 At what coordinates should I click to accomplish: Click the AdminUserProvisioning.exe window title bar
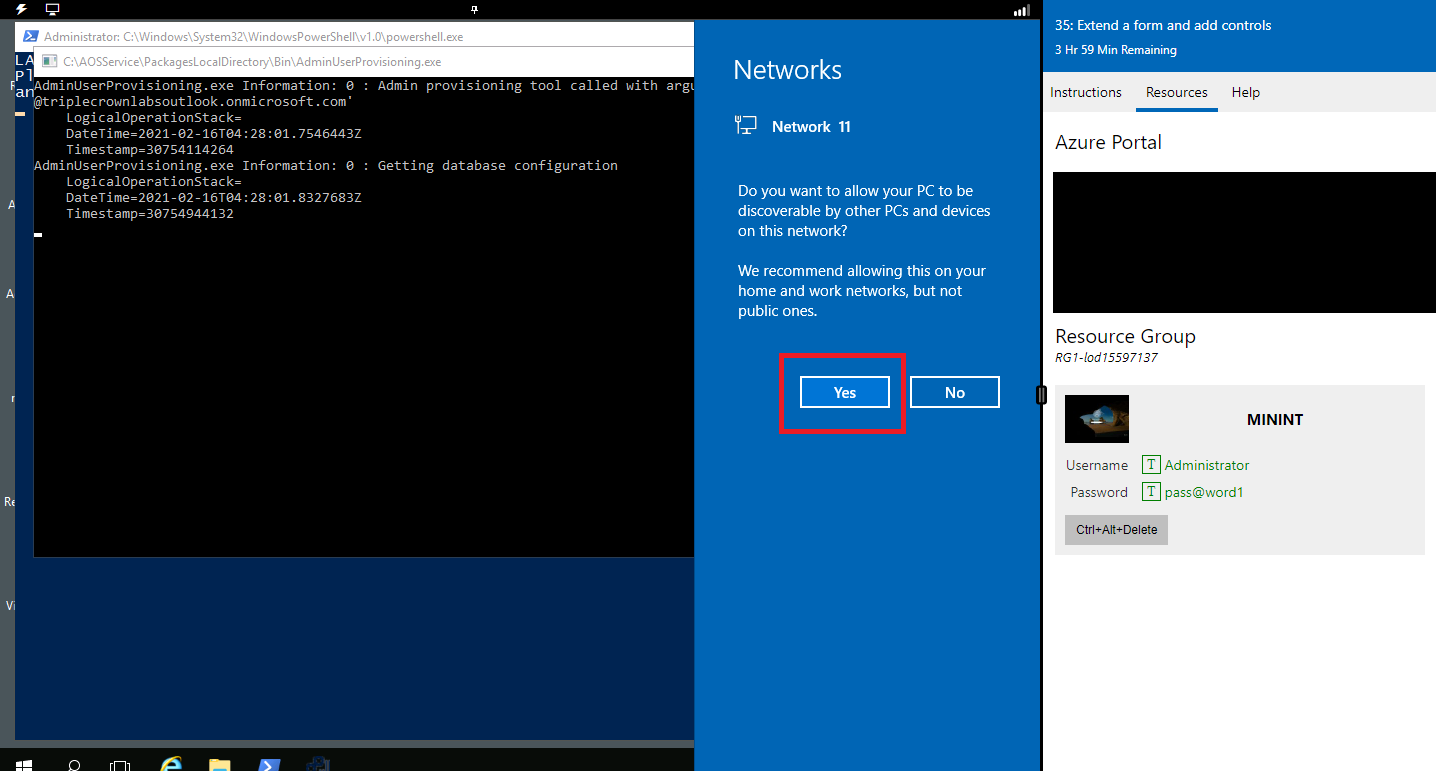point(365,61)
